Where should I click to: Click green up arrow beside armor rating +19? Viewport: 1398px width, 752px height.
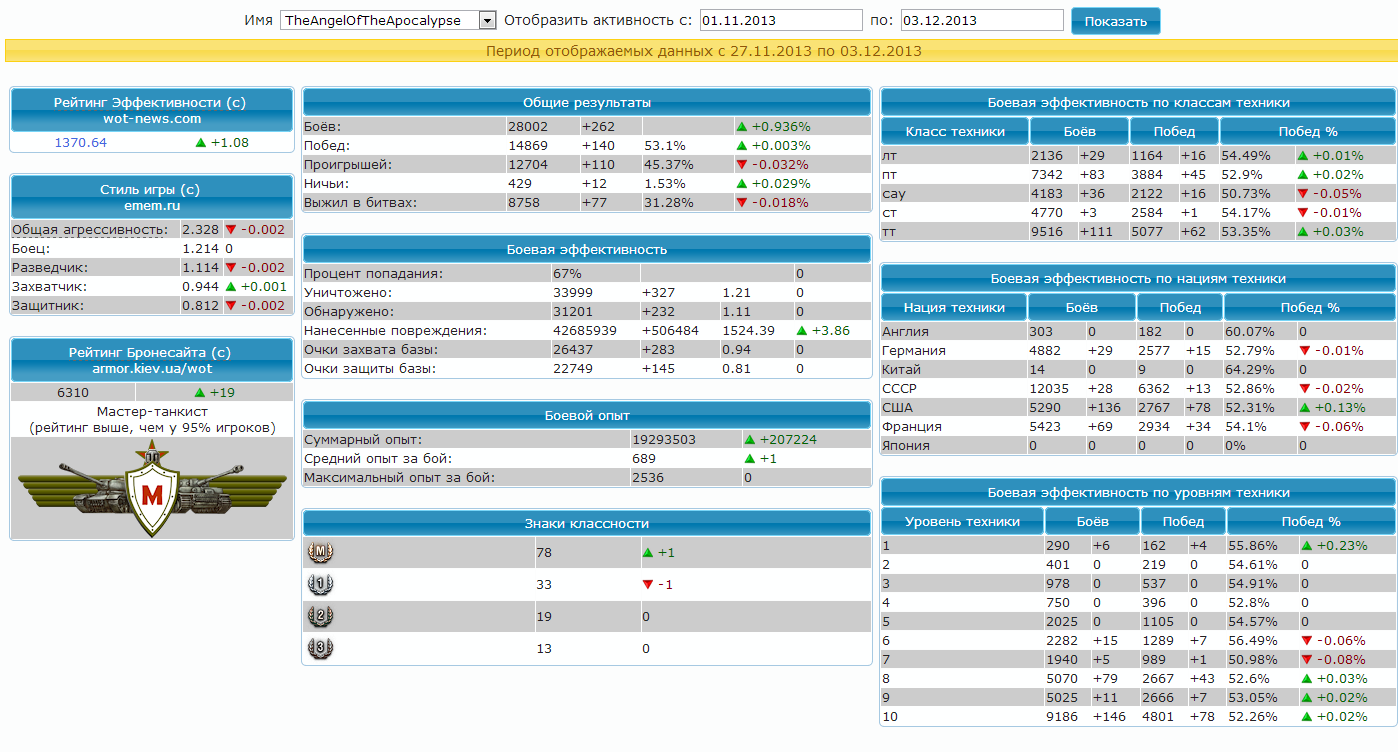click(x=200, y=393)
